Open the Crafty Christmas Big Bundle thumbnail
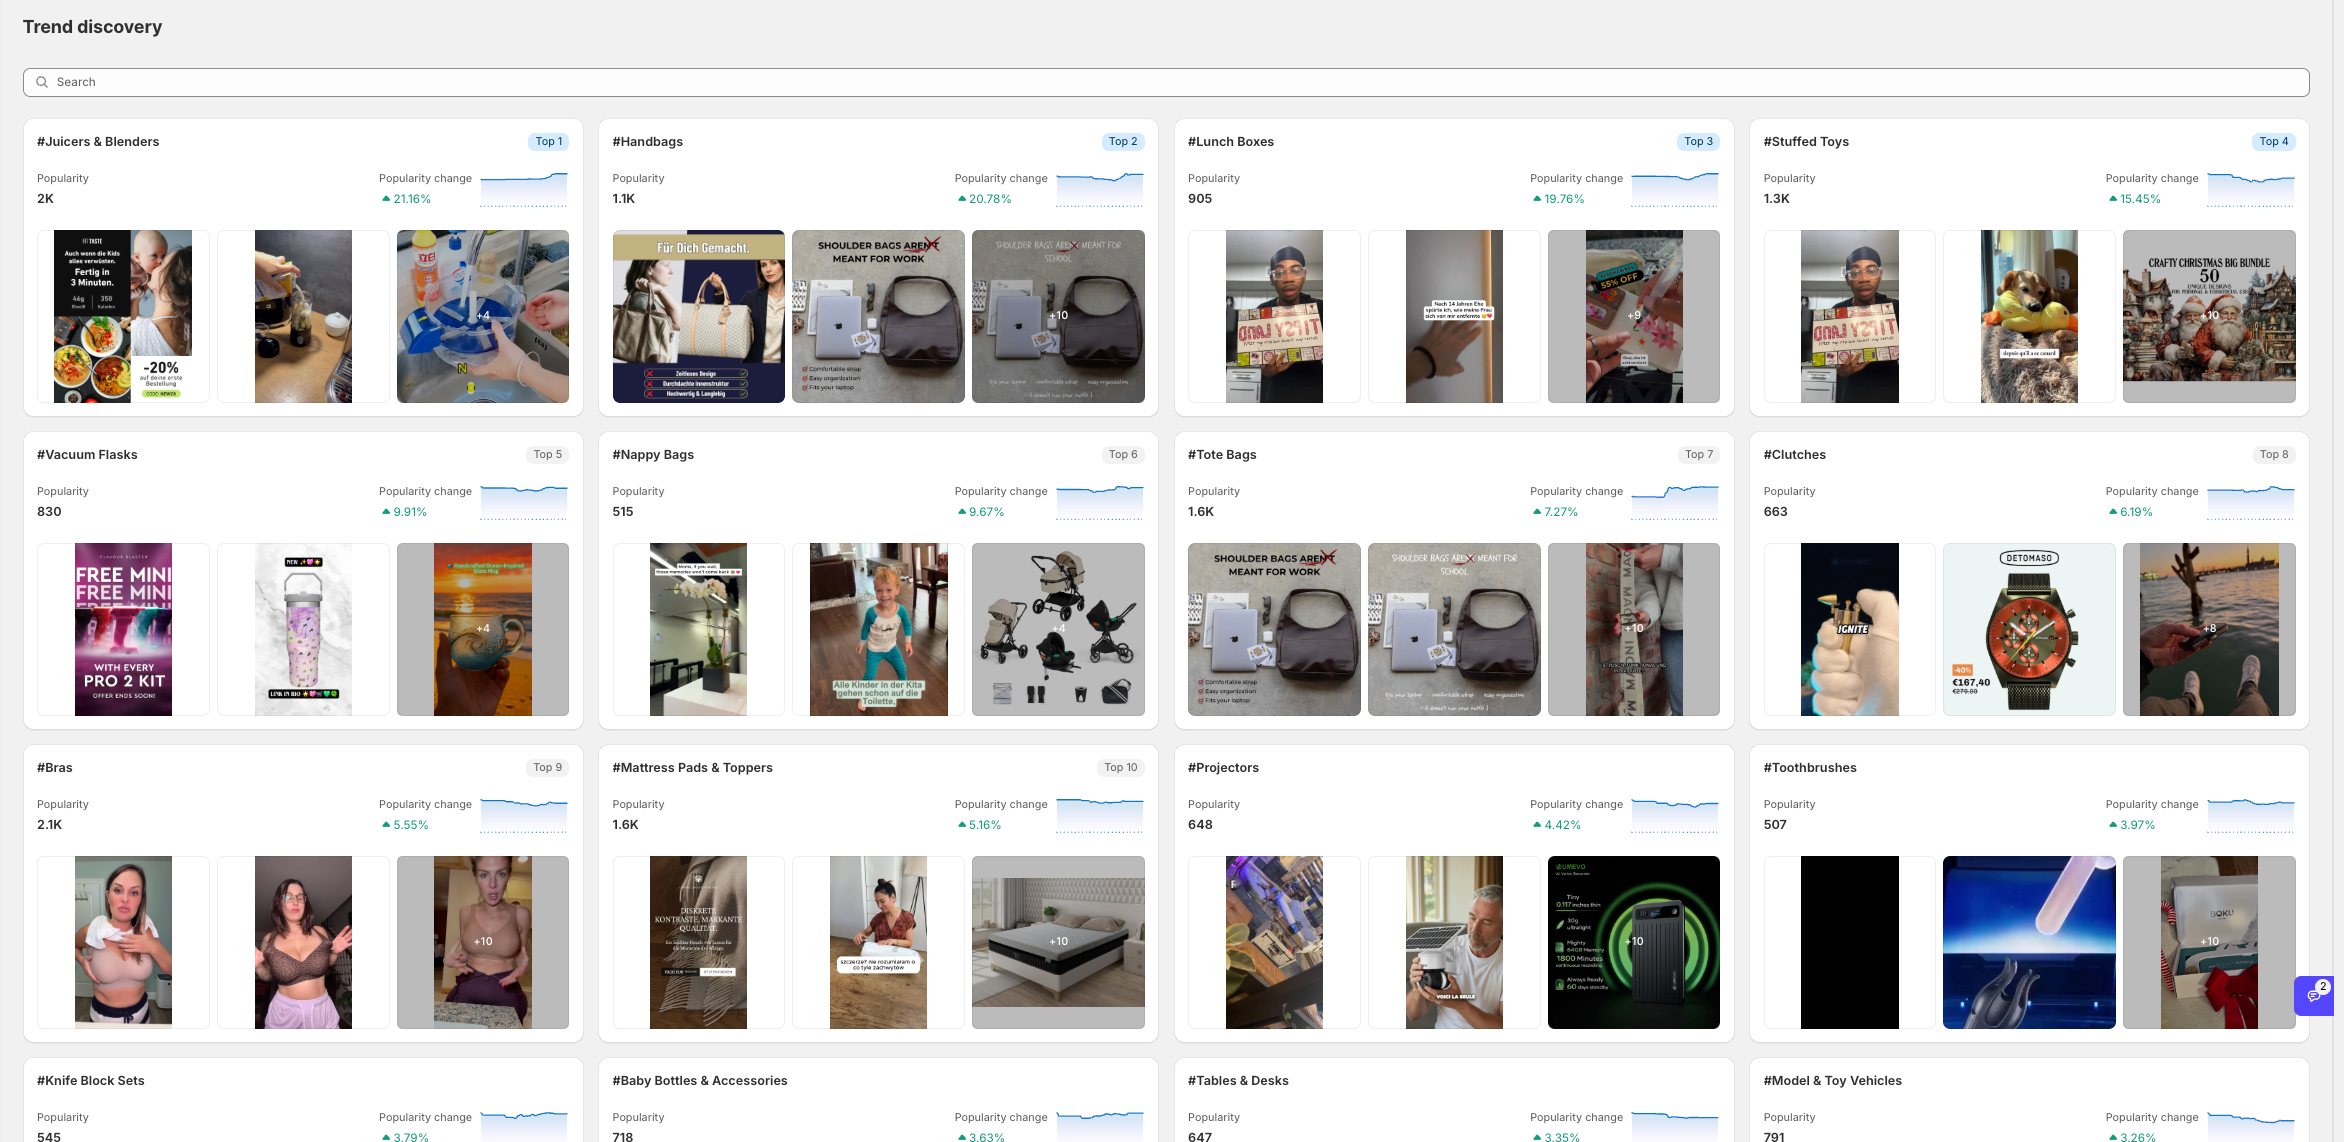The height and width of the screenshot is (1142, 2344). click(x=2208, y=316)
